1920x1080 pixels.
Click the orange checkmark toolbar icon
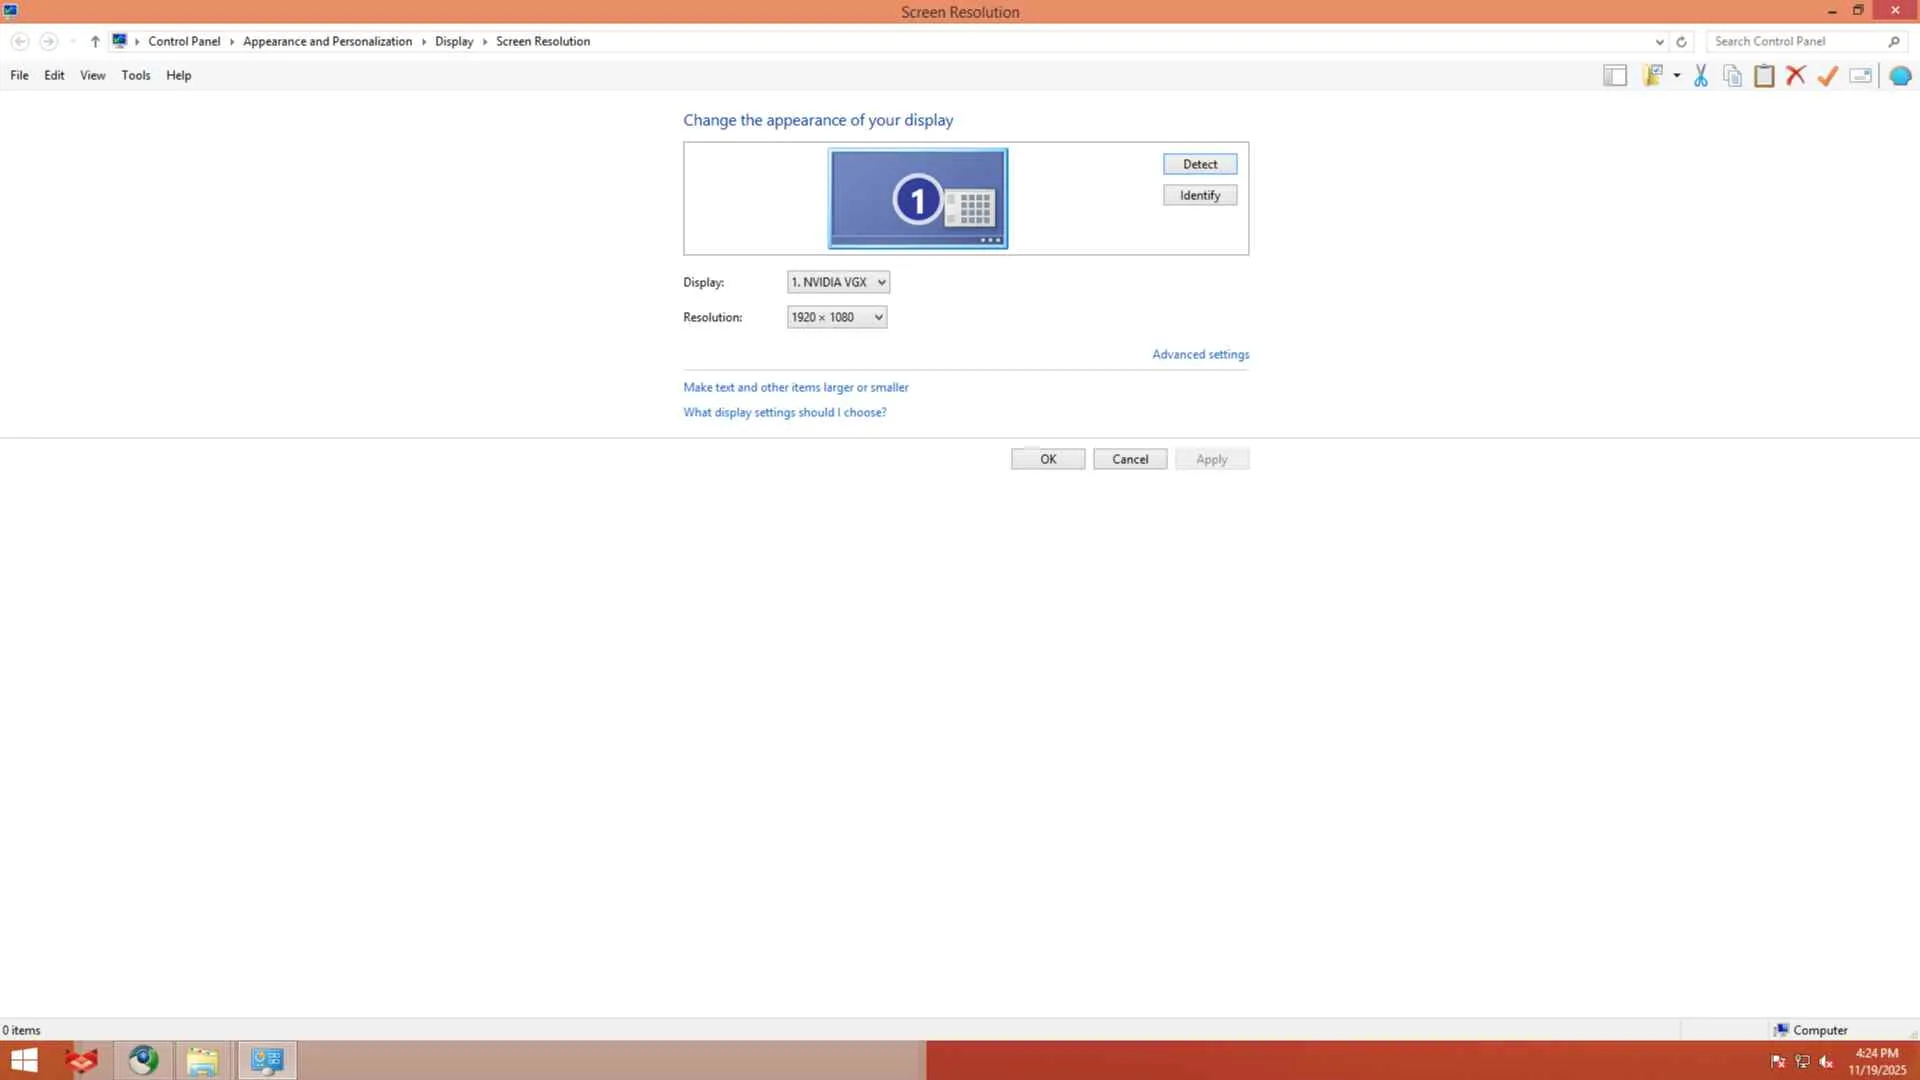1828,76
